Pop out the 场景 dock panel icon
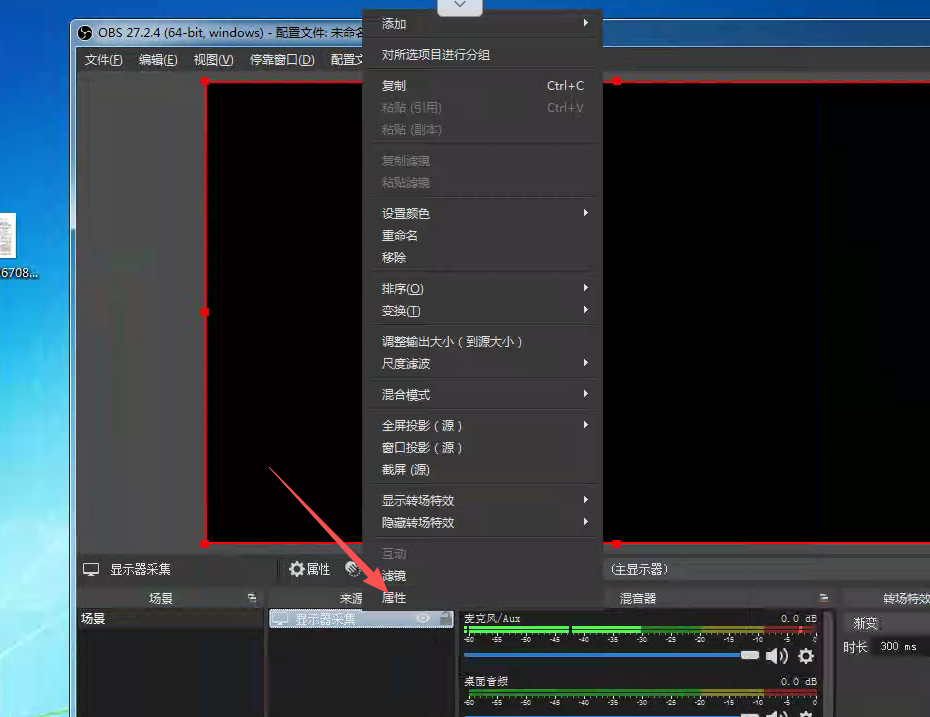Screen dimensions: 930x717 (252, 598)
